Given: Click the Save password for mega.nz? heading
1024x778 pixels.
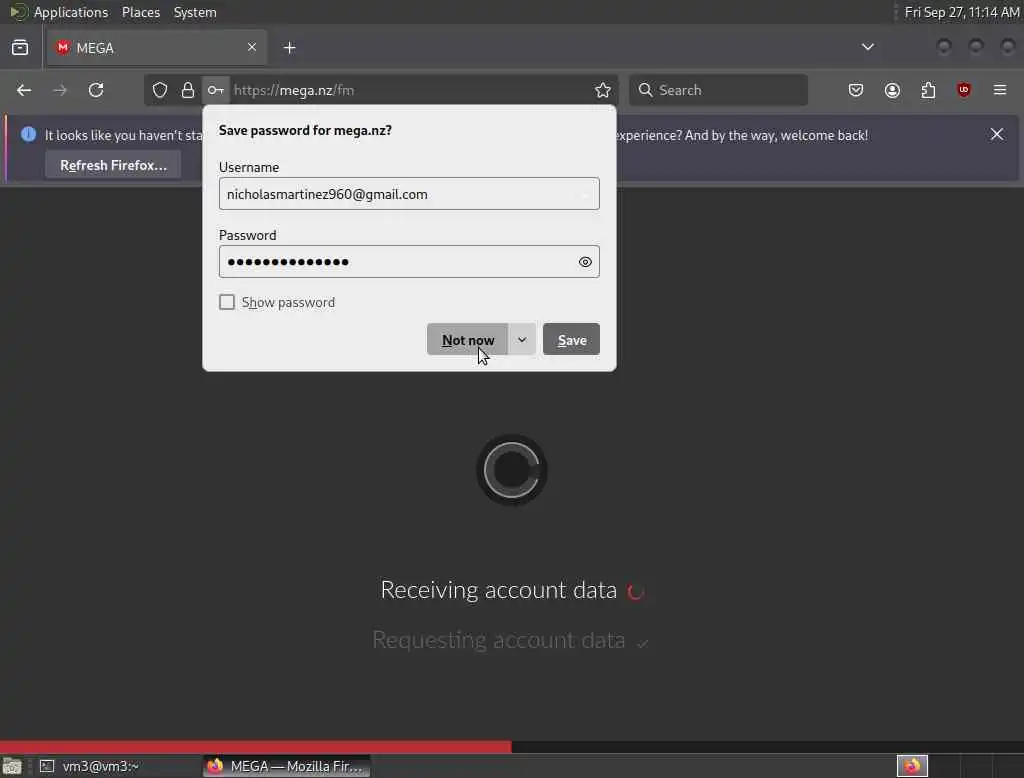Looking at the screenshot, I should [305, 130].
